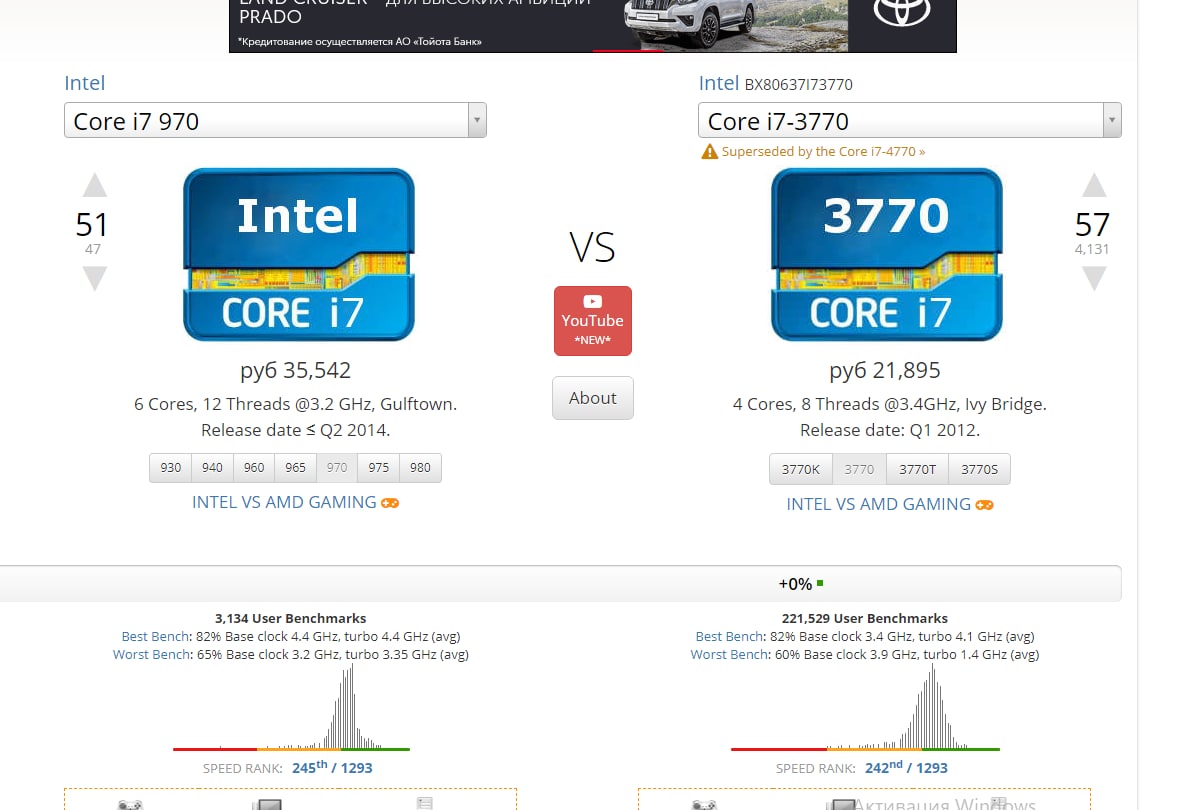1202x810 pixels.
Task: Open the Toyota Land Cruiser Prado ad
Action: point(593,26)
